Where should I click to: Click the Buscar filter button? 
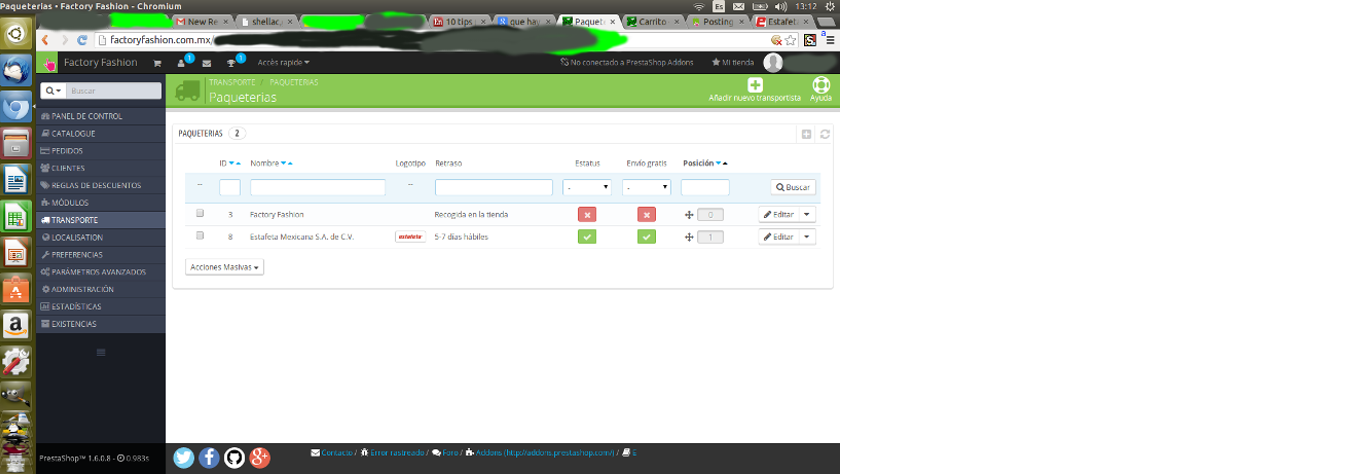pos(793,187)
